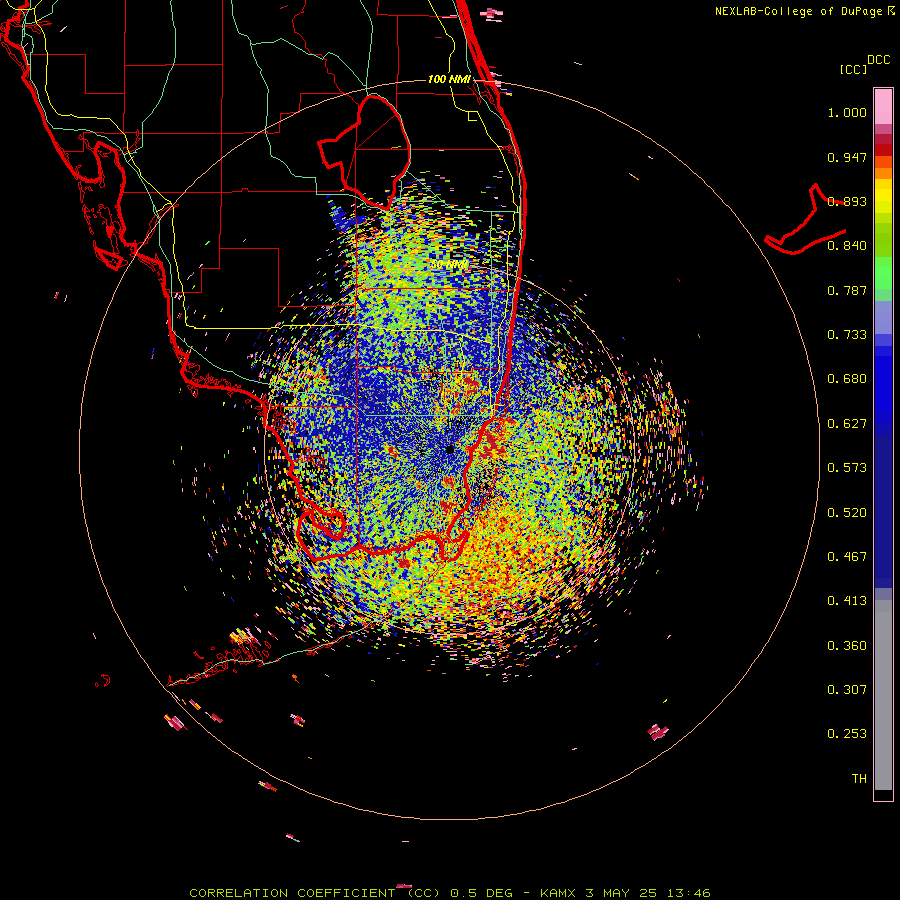
Task: Click the 0.413 scale value
Action: pyautogui.click(x=847, y=601)
